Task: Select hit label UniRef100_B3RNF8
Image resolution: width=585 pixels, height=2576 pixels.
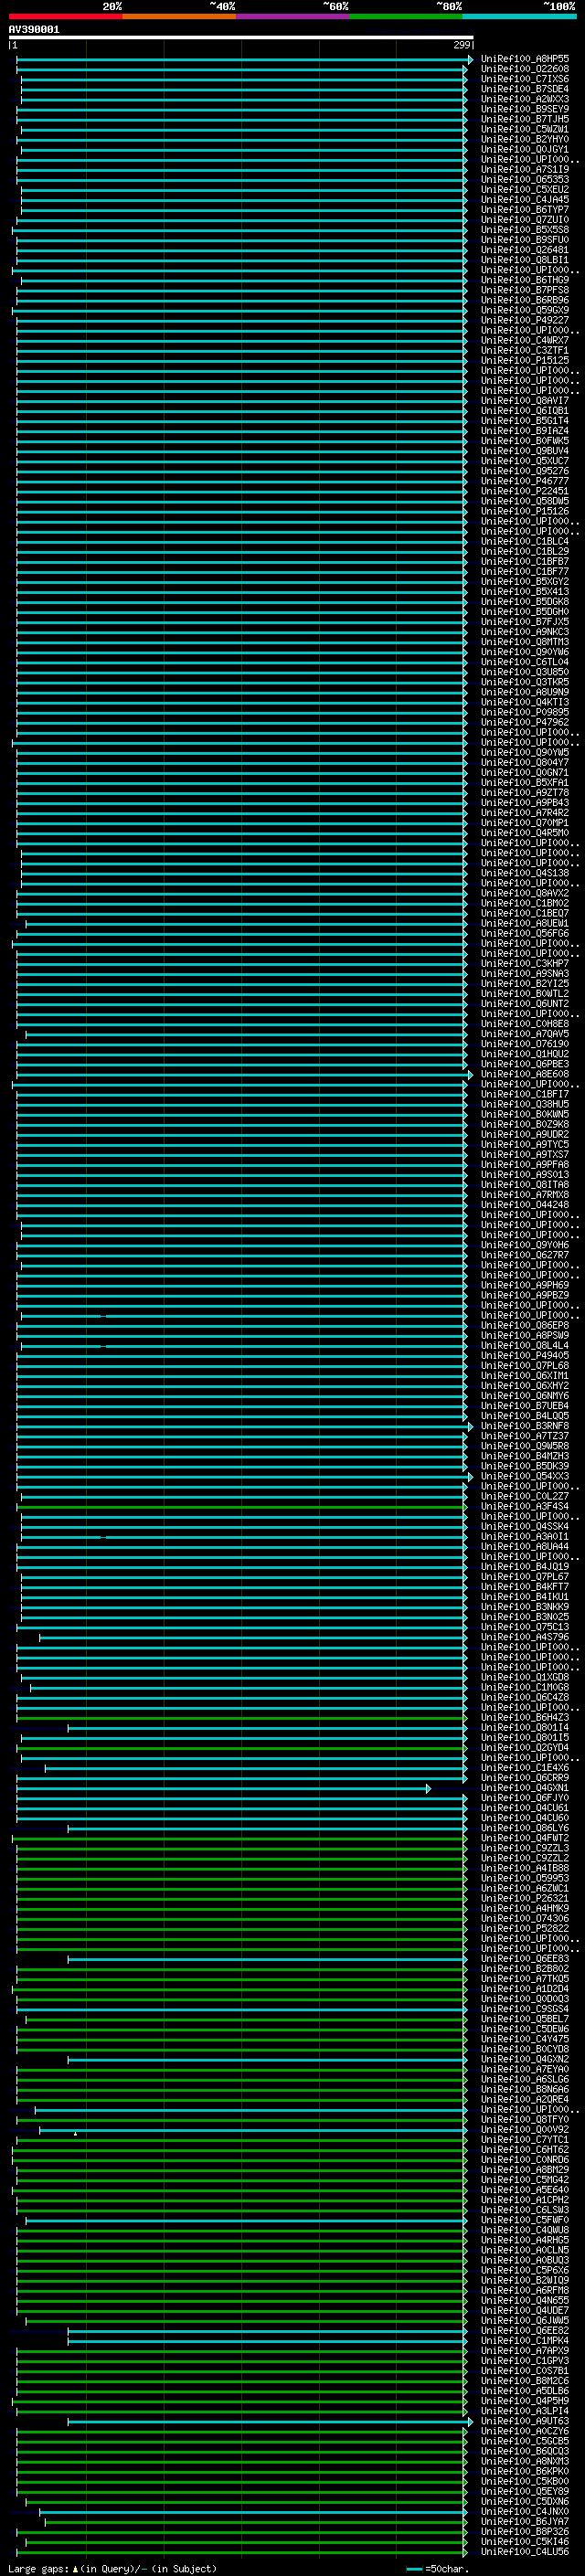Action: [x=525, y=1426]
